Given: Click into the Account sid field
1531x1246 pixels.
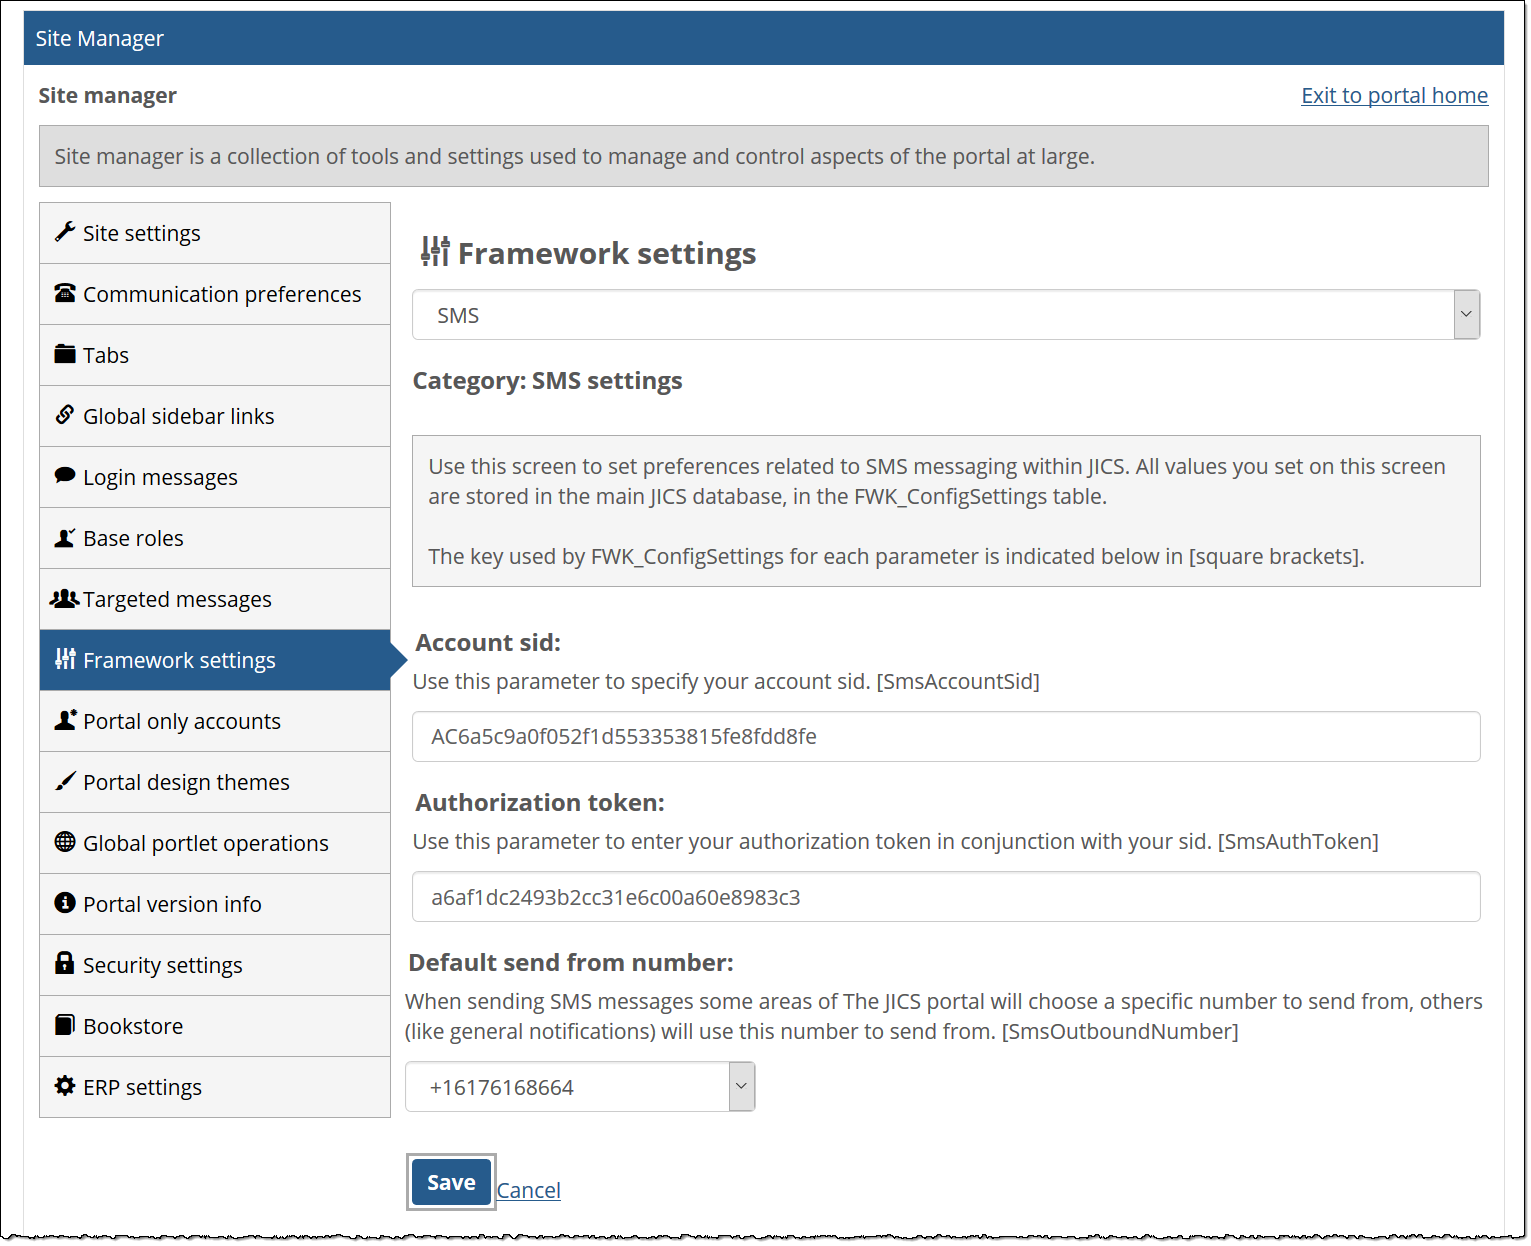Looking at the screenshot, I should 946,737.
